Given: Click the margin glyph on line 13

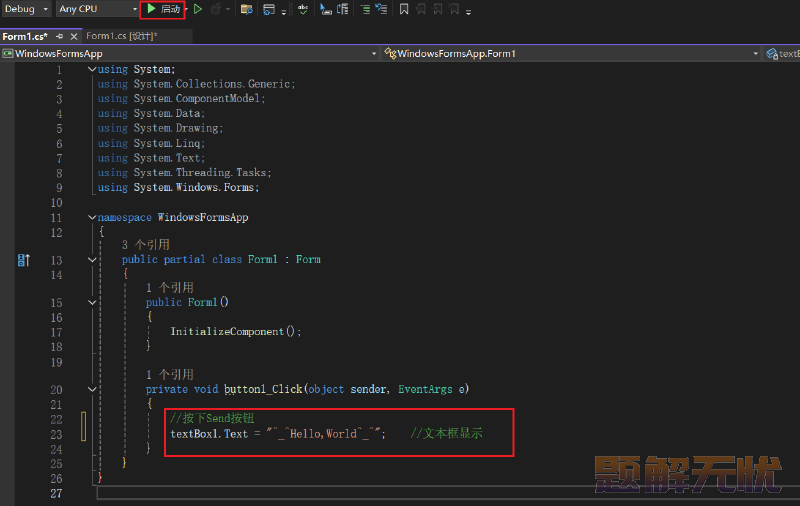Looking at the screenshot, I should click(x=23, y=260).
